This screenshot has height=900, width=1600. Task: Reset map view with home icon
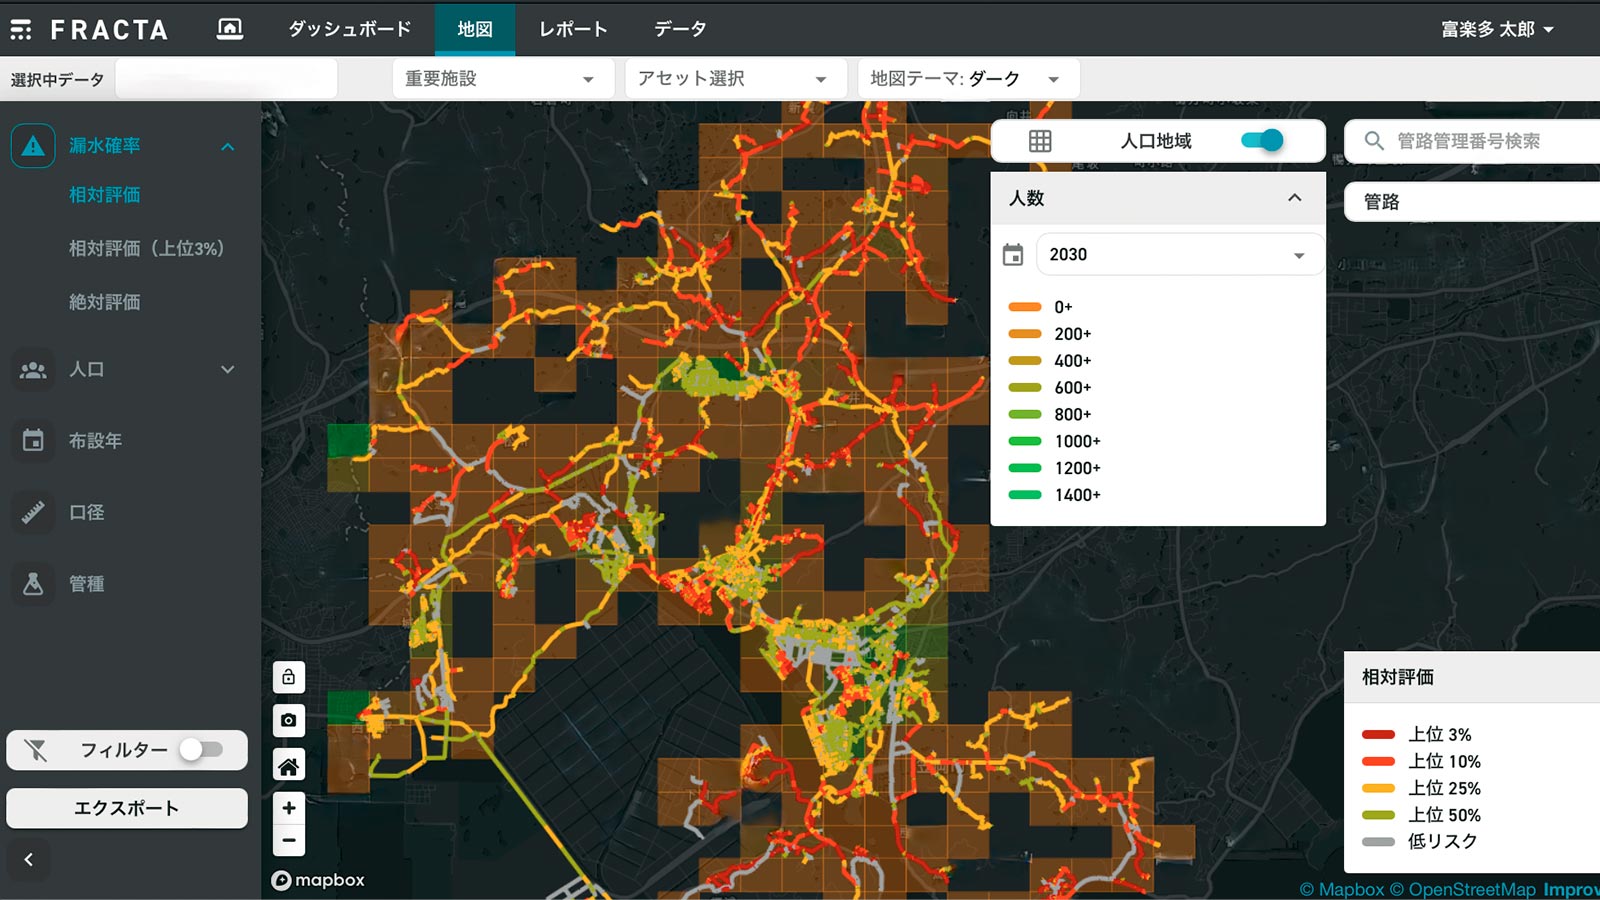pyautogui.click(x=288, y=766)
